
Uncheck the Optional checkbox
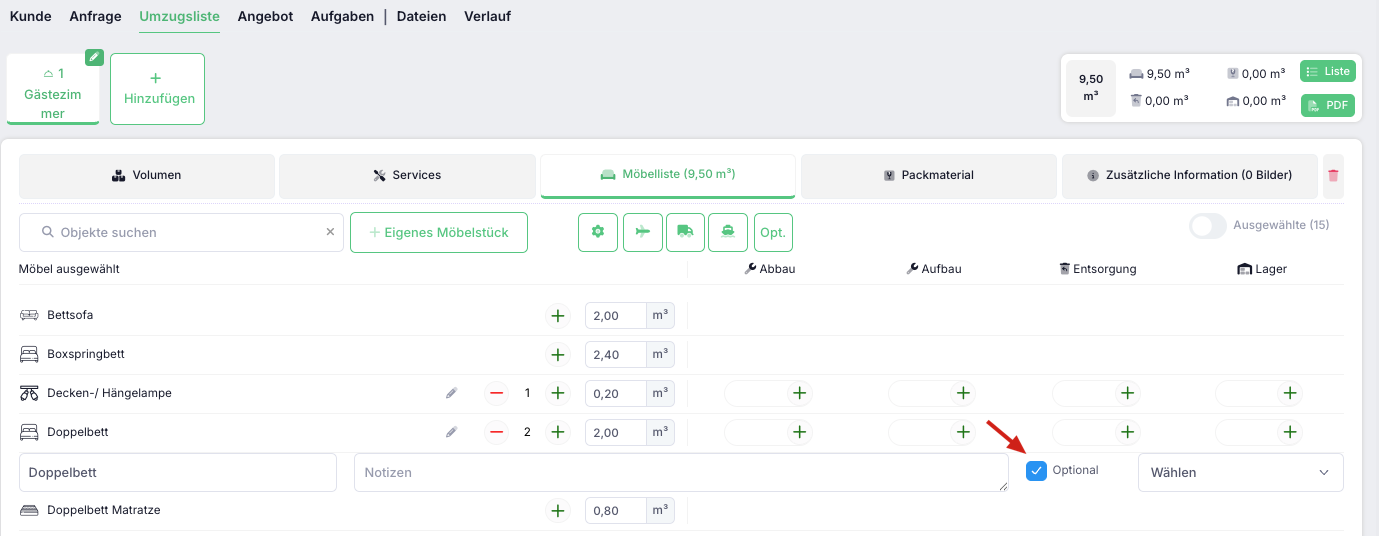click(1037, 471)
